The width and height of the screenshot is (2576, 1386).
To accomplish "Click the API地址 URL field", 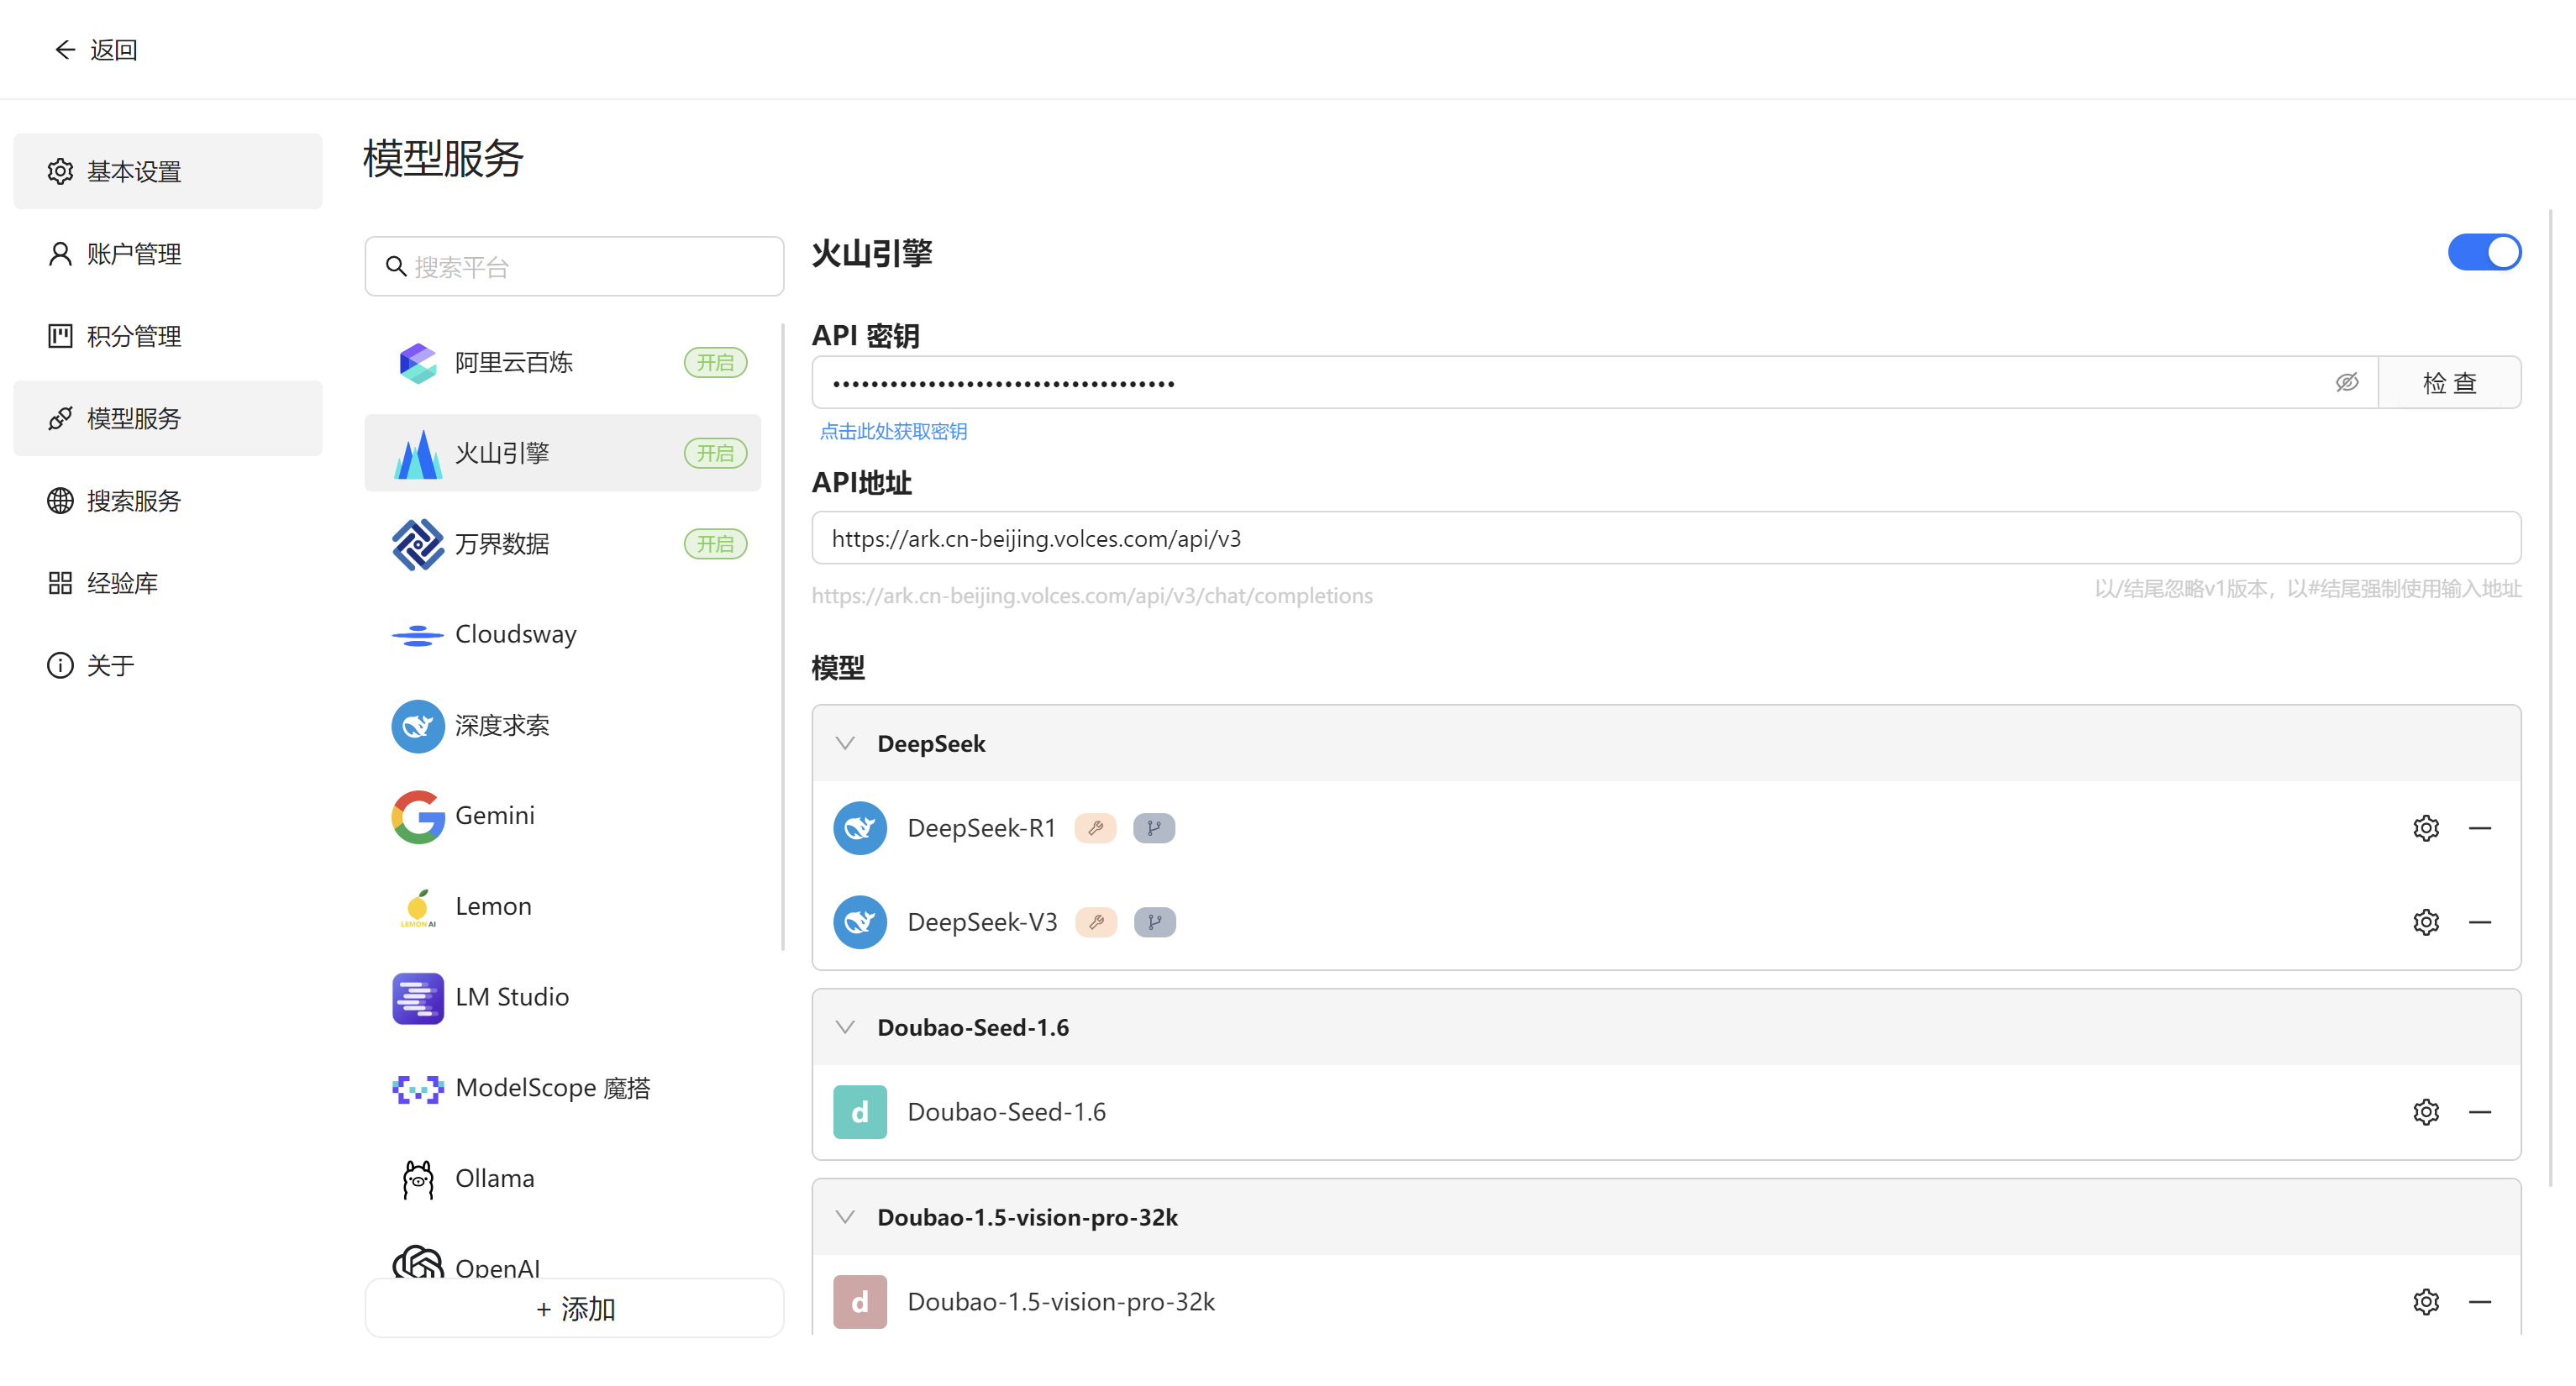I will 1666,538.
